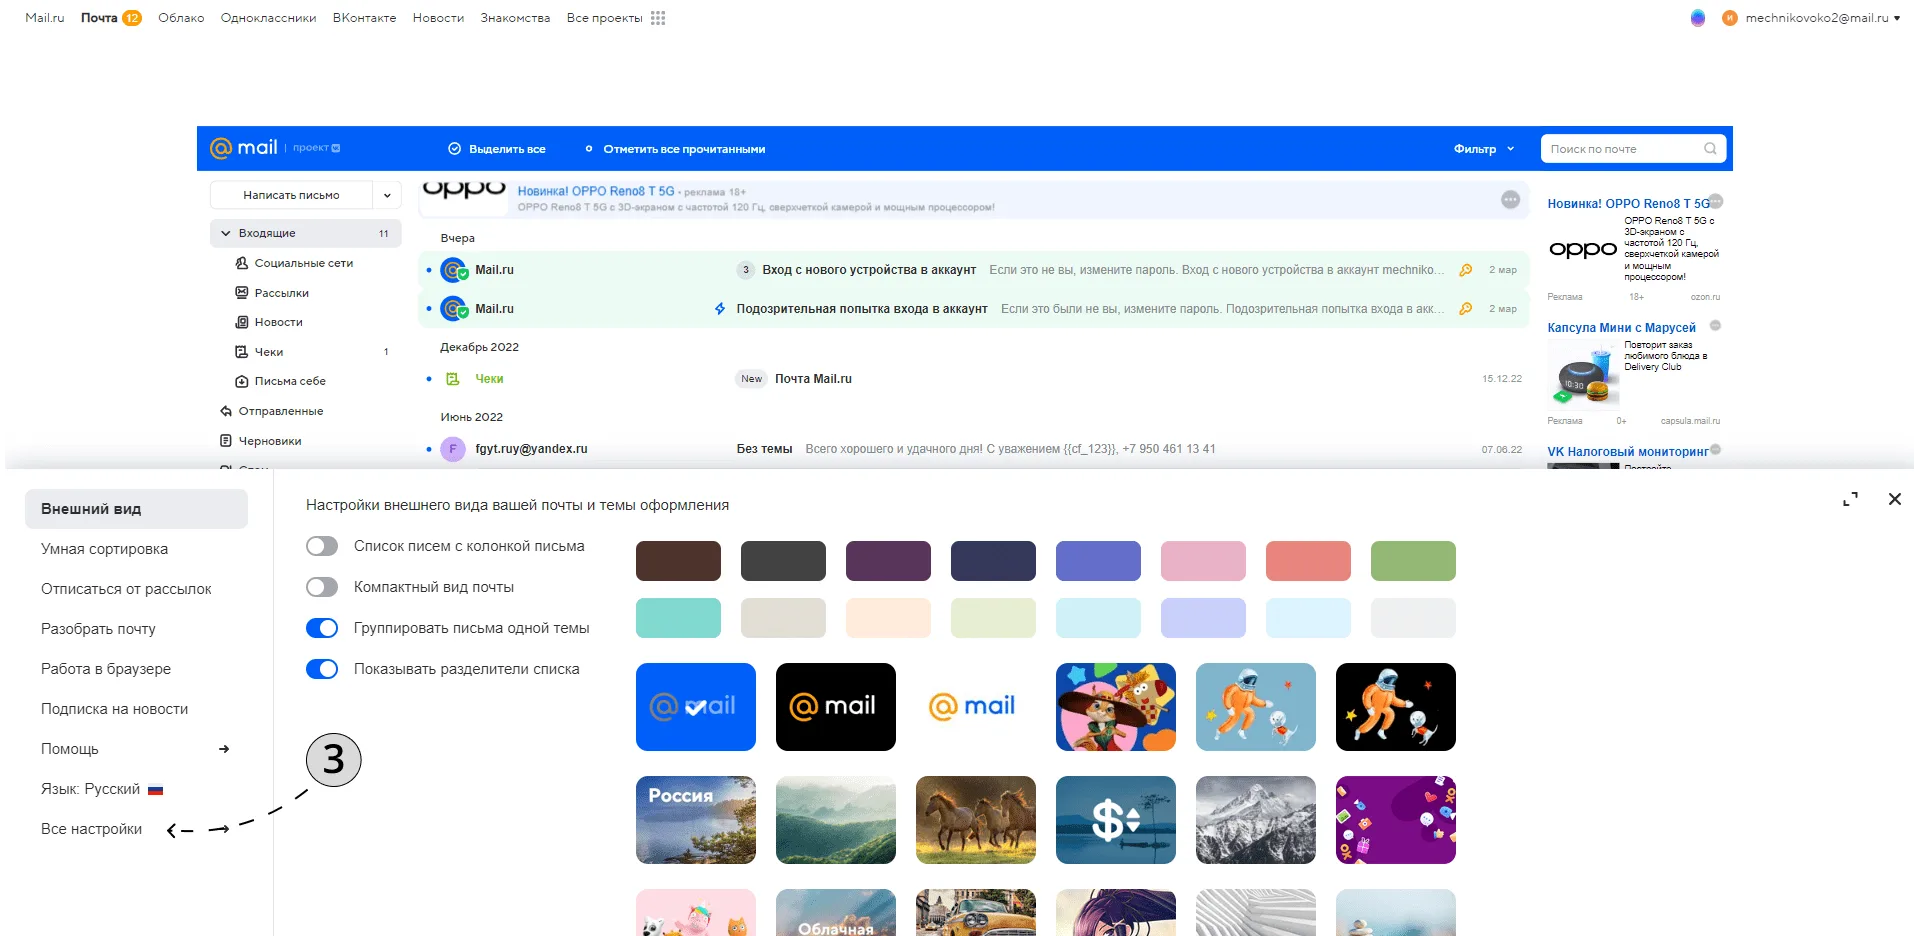Select the green color theme swatch
This screenshot has height=936, width=1914.
coord(1413,561)
